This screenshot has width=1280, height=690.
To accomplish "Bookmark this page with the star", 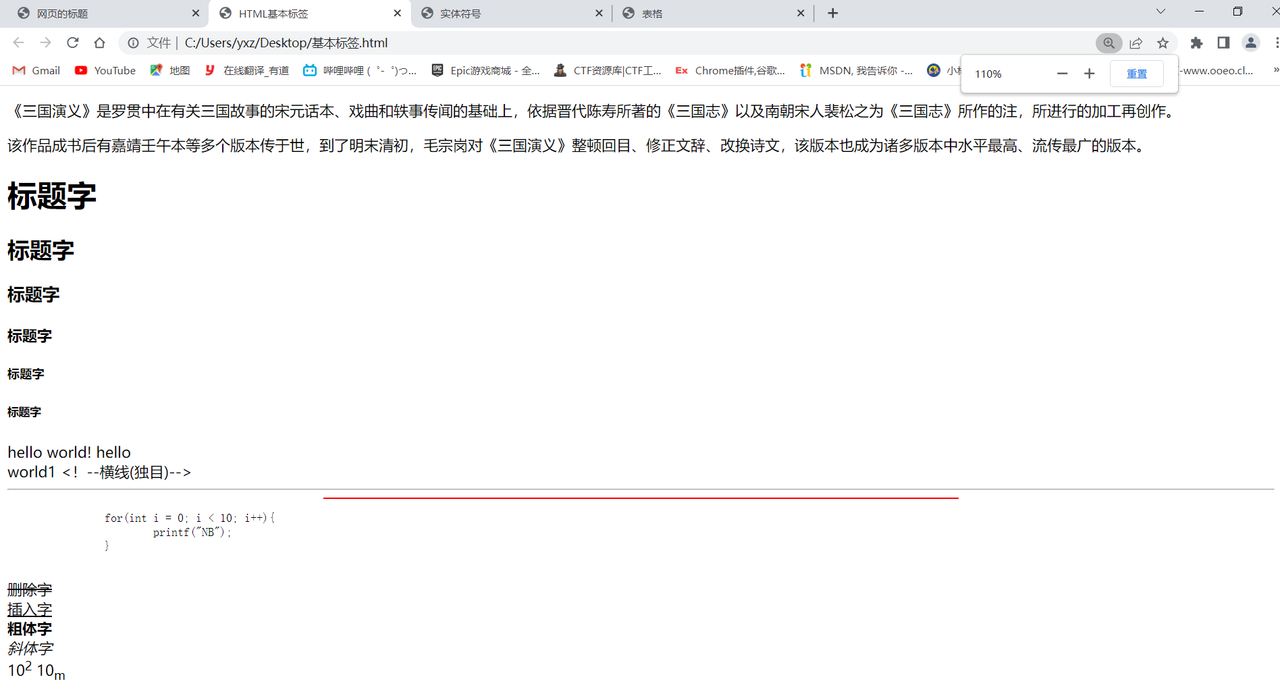I will click(1163, 43).
